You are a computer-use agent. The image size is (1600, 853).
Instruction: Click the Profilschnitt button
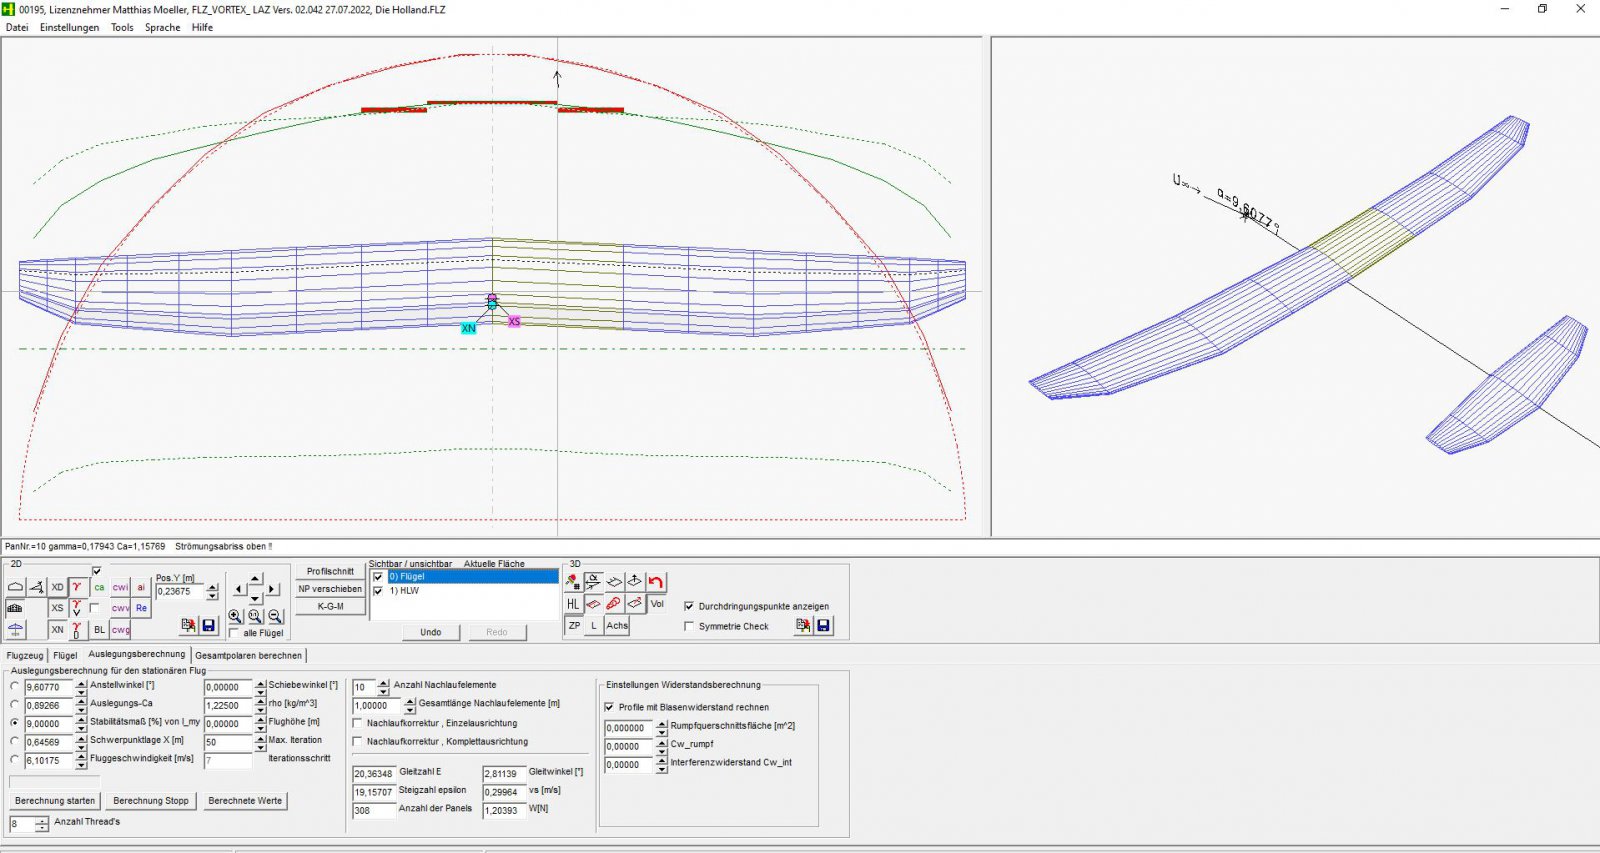pyautogui.click(x=330, y=571)
